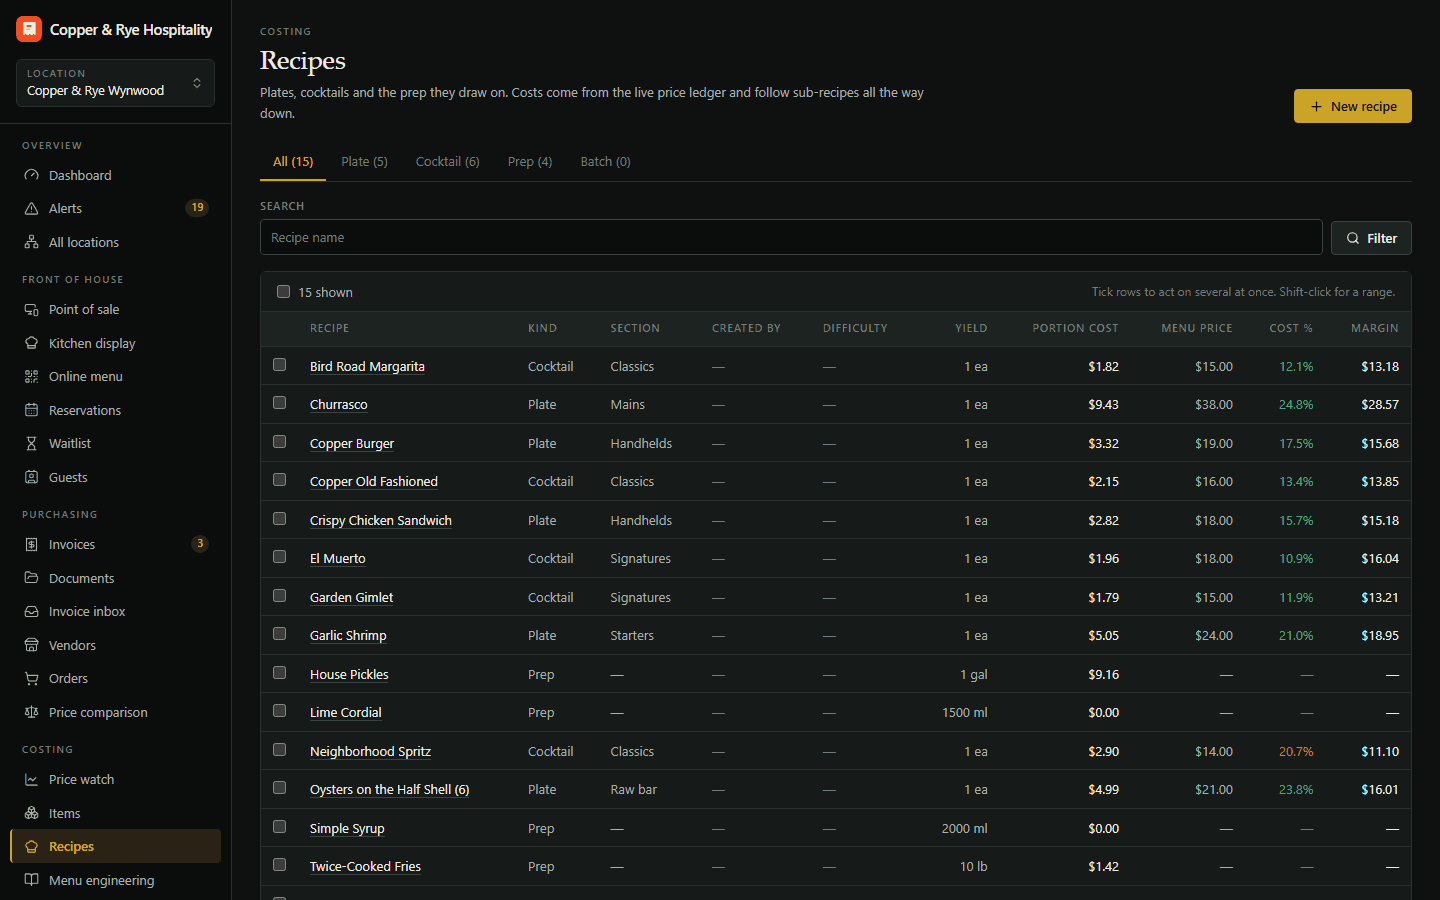Click the Vendors storefront icon

point(31,645)
